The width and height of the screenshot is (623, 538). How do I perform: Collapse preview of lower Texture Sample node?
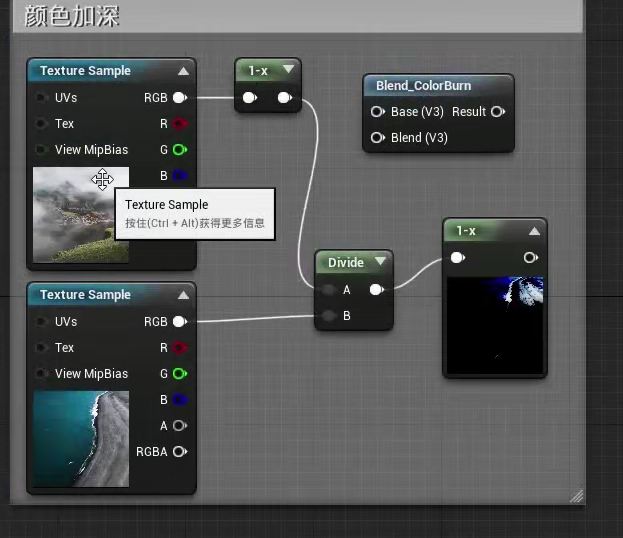click(183, 295)
